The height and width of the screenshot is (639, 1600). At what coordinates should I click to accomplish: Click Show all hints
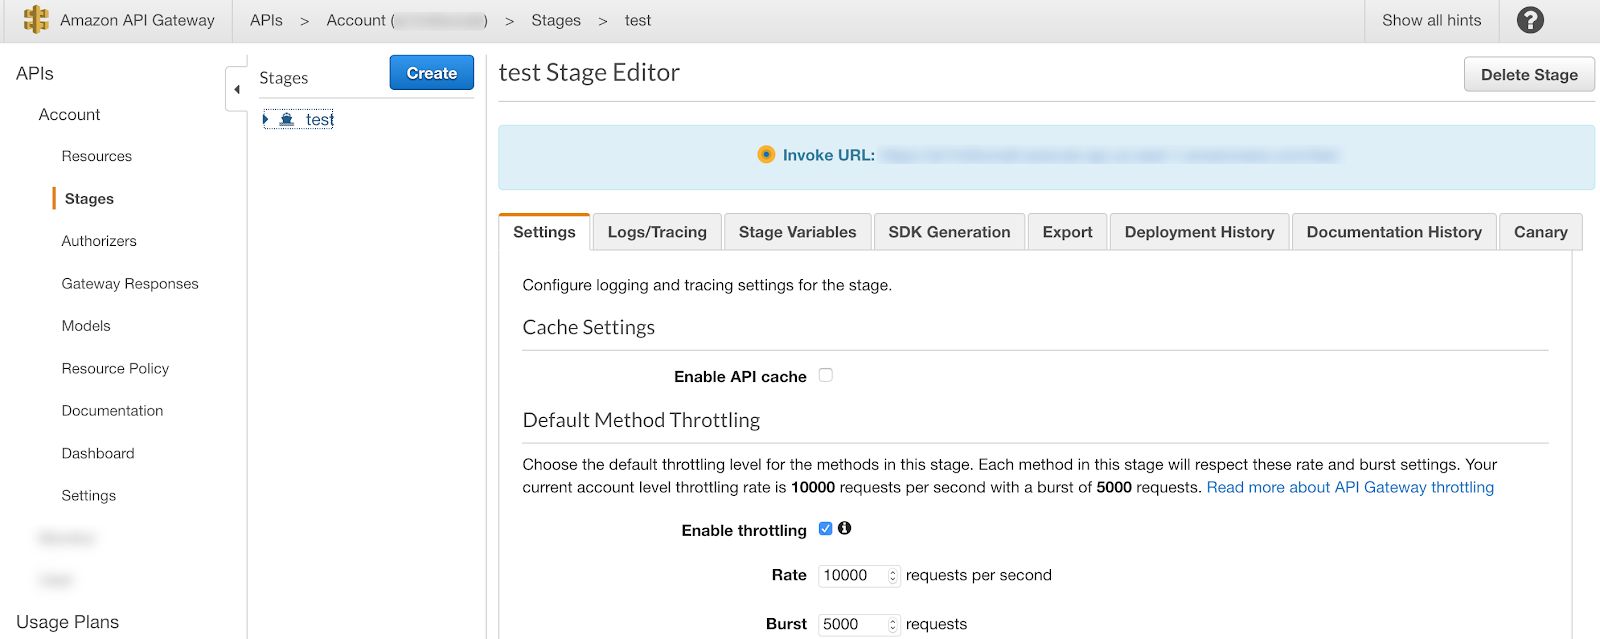coord(1431,20)
